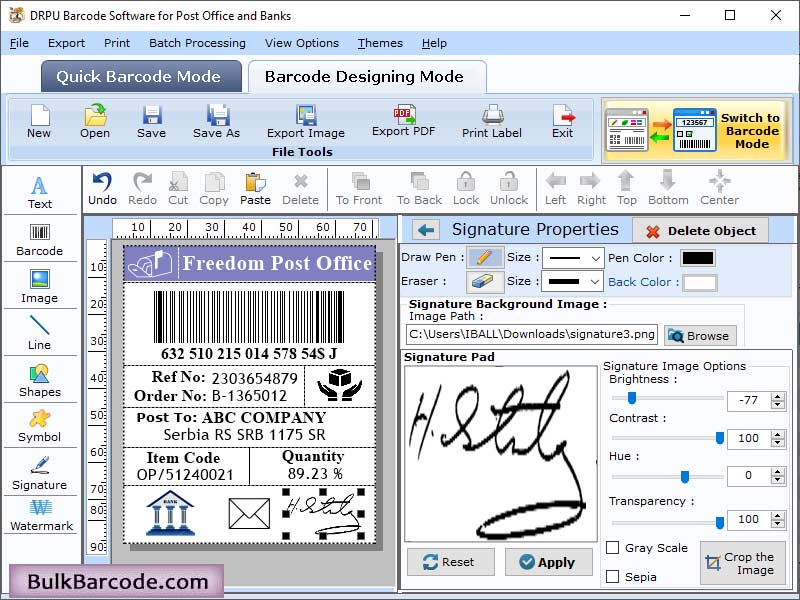
Task: Open the Export menu
Action: click(x=66, y=43)
